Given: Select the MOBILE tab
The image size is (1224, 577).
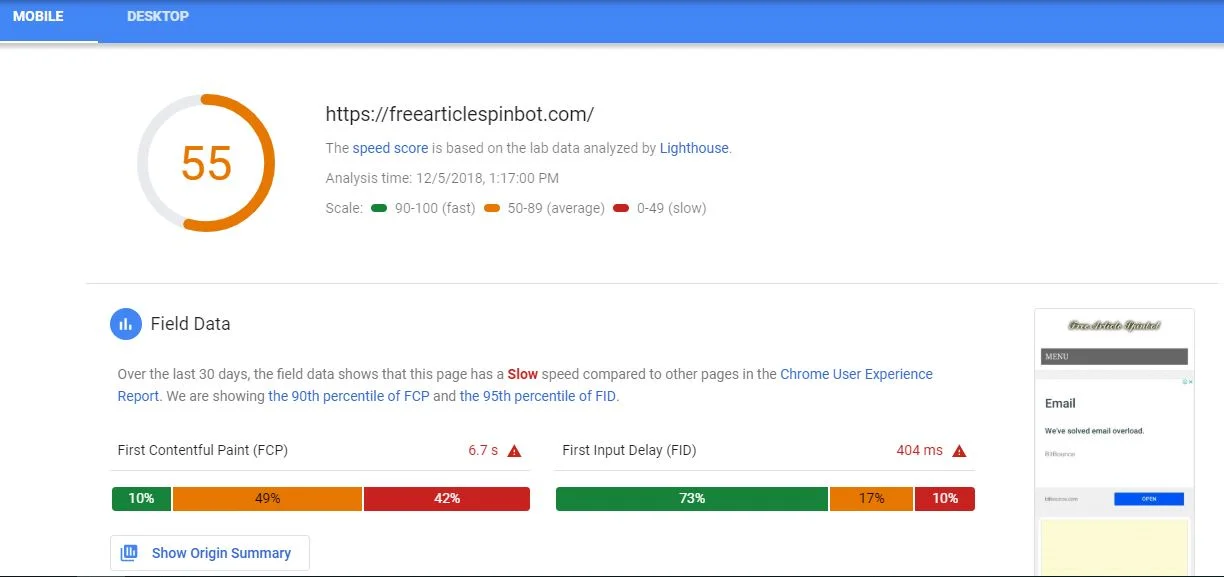Looking at the screenshot, I should coord(38,16).
